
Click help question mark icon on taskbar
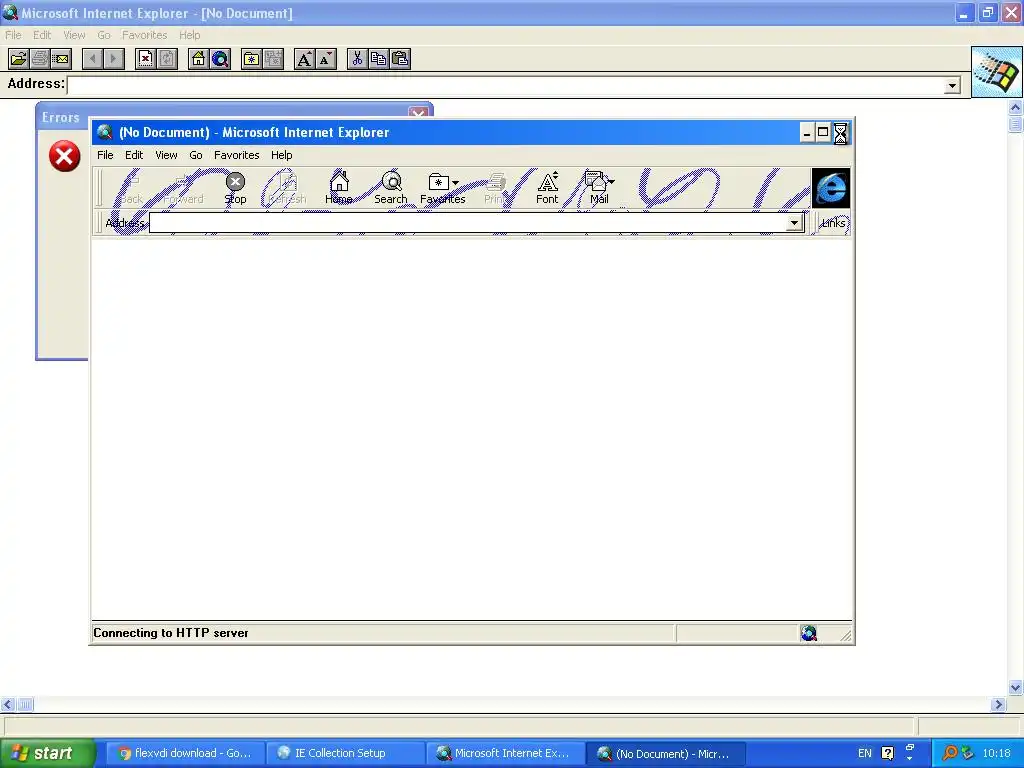coord(888,753)
